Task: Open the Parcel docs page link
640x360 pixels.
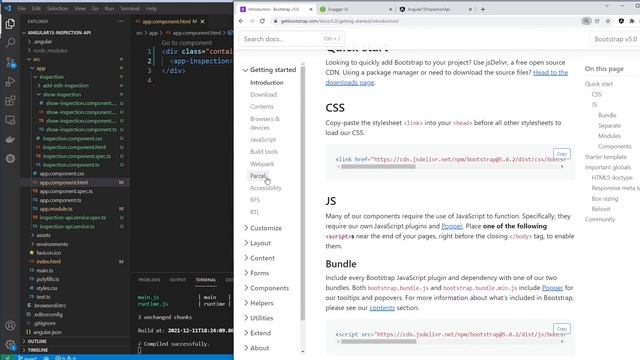Action: [x=258, y=176]
